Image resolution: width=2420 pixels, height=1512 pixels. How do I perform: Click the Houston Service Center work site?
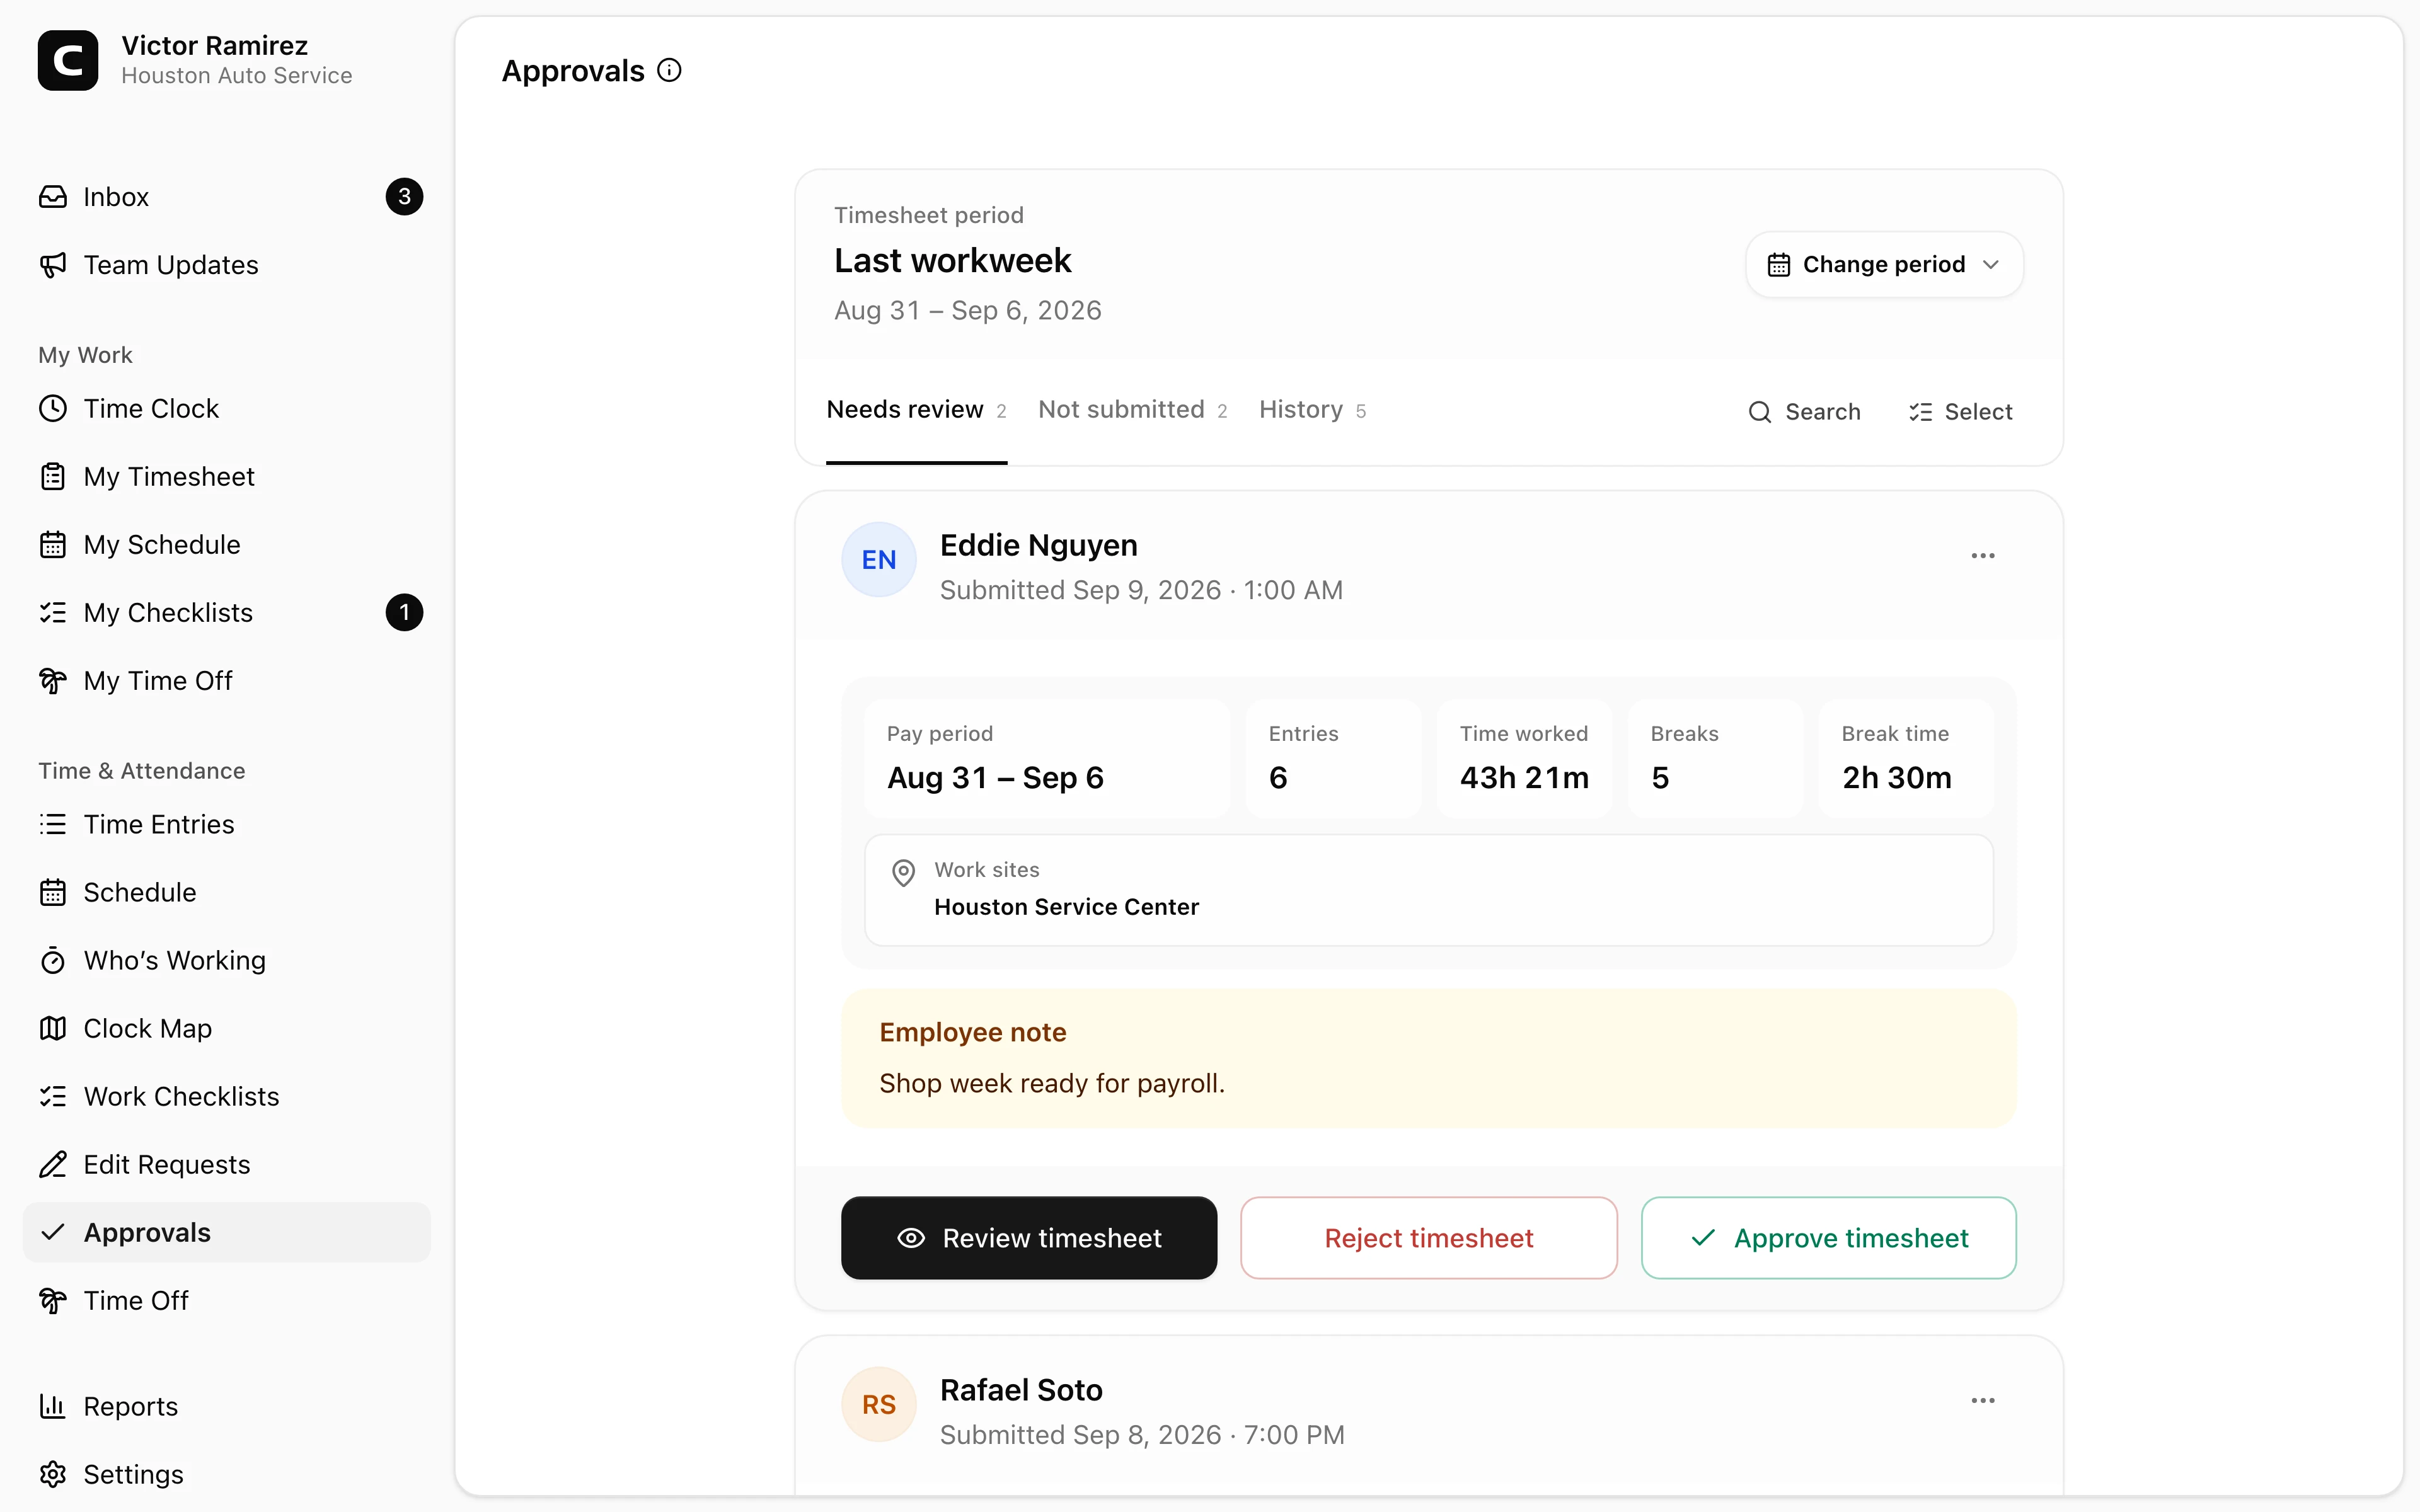click(1066, 907)
